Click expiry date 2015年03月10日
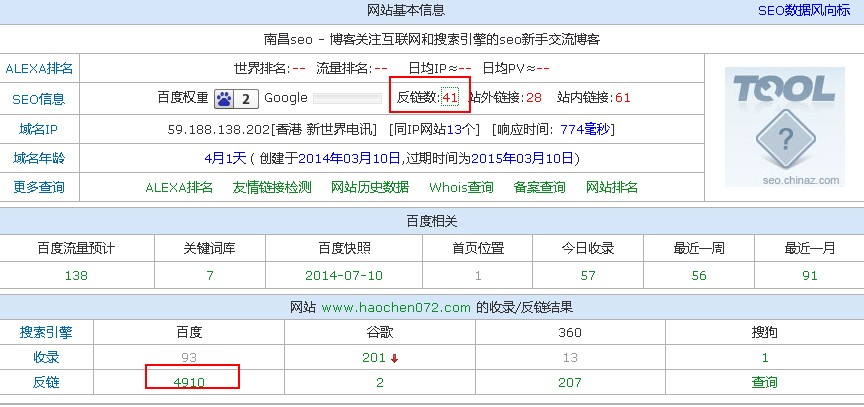The height and width of the screenshot is (407, 864). [x=522, y=159]
